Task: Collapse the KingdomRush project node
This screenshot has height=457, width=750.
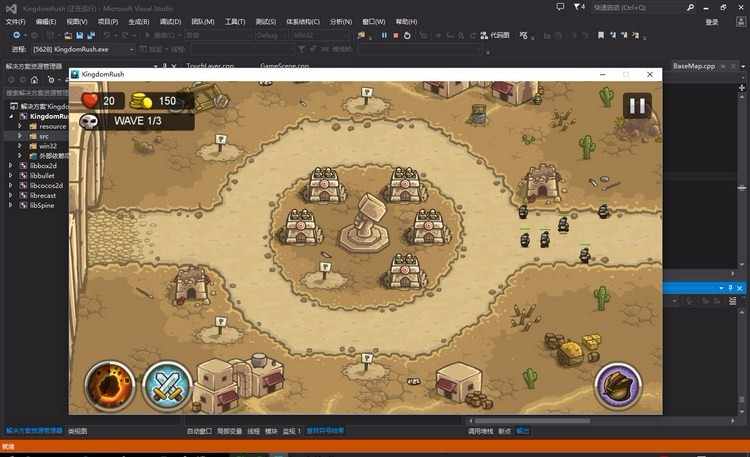Action: point(11,116)
